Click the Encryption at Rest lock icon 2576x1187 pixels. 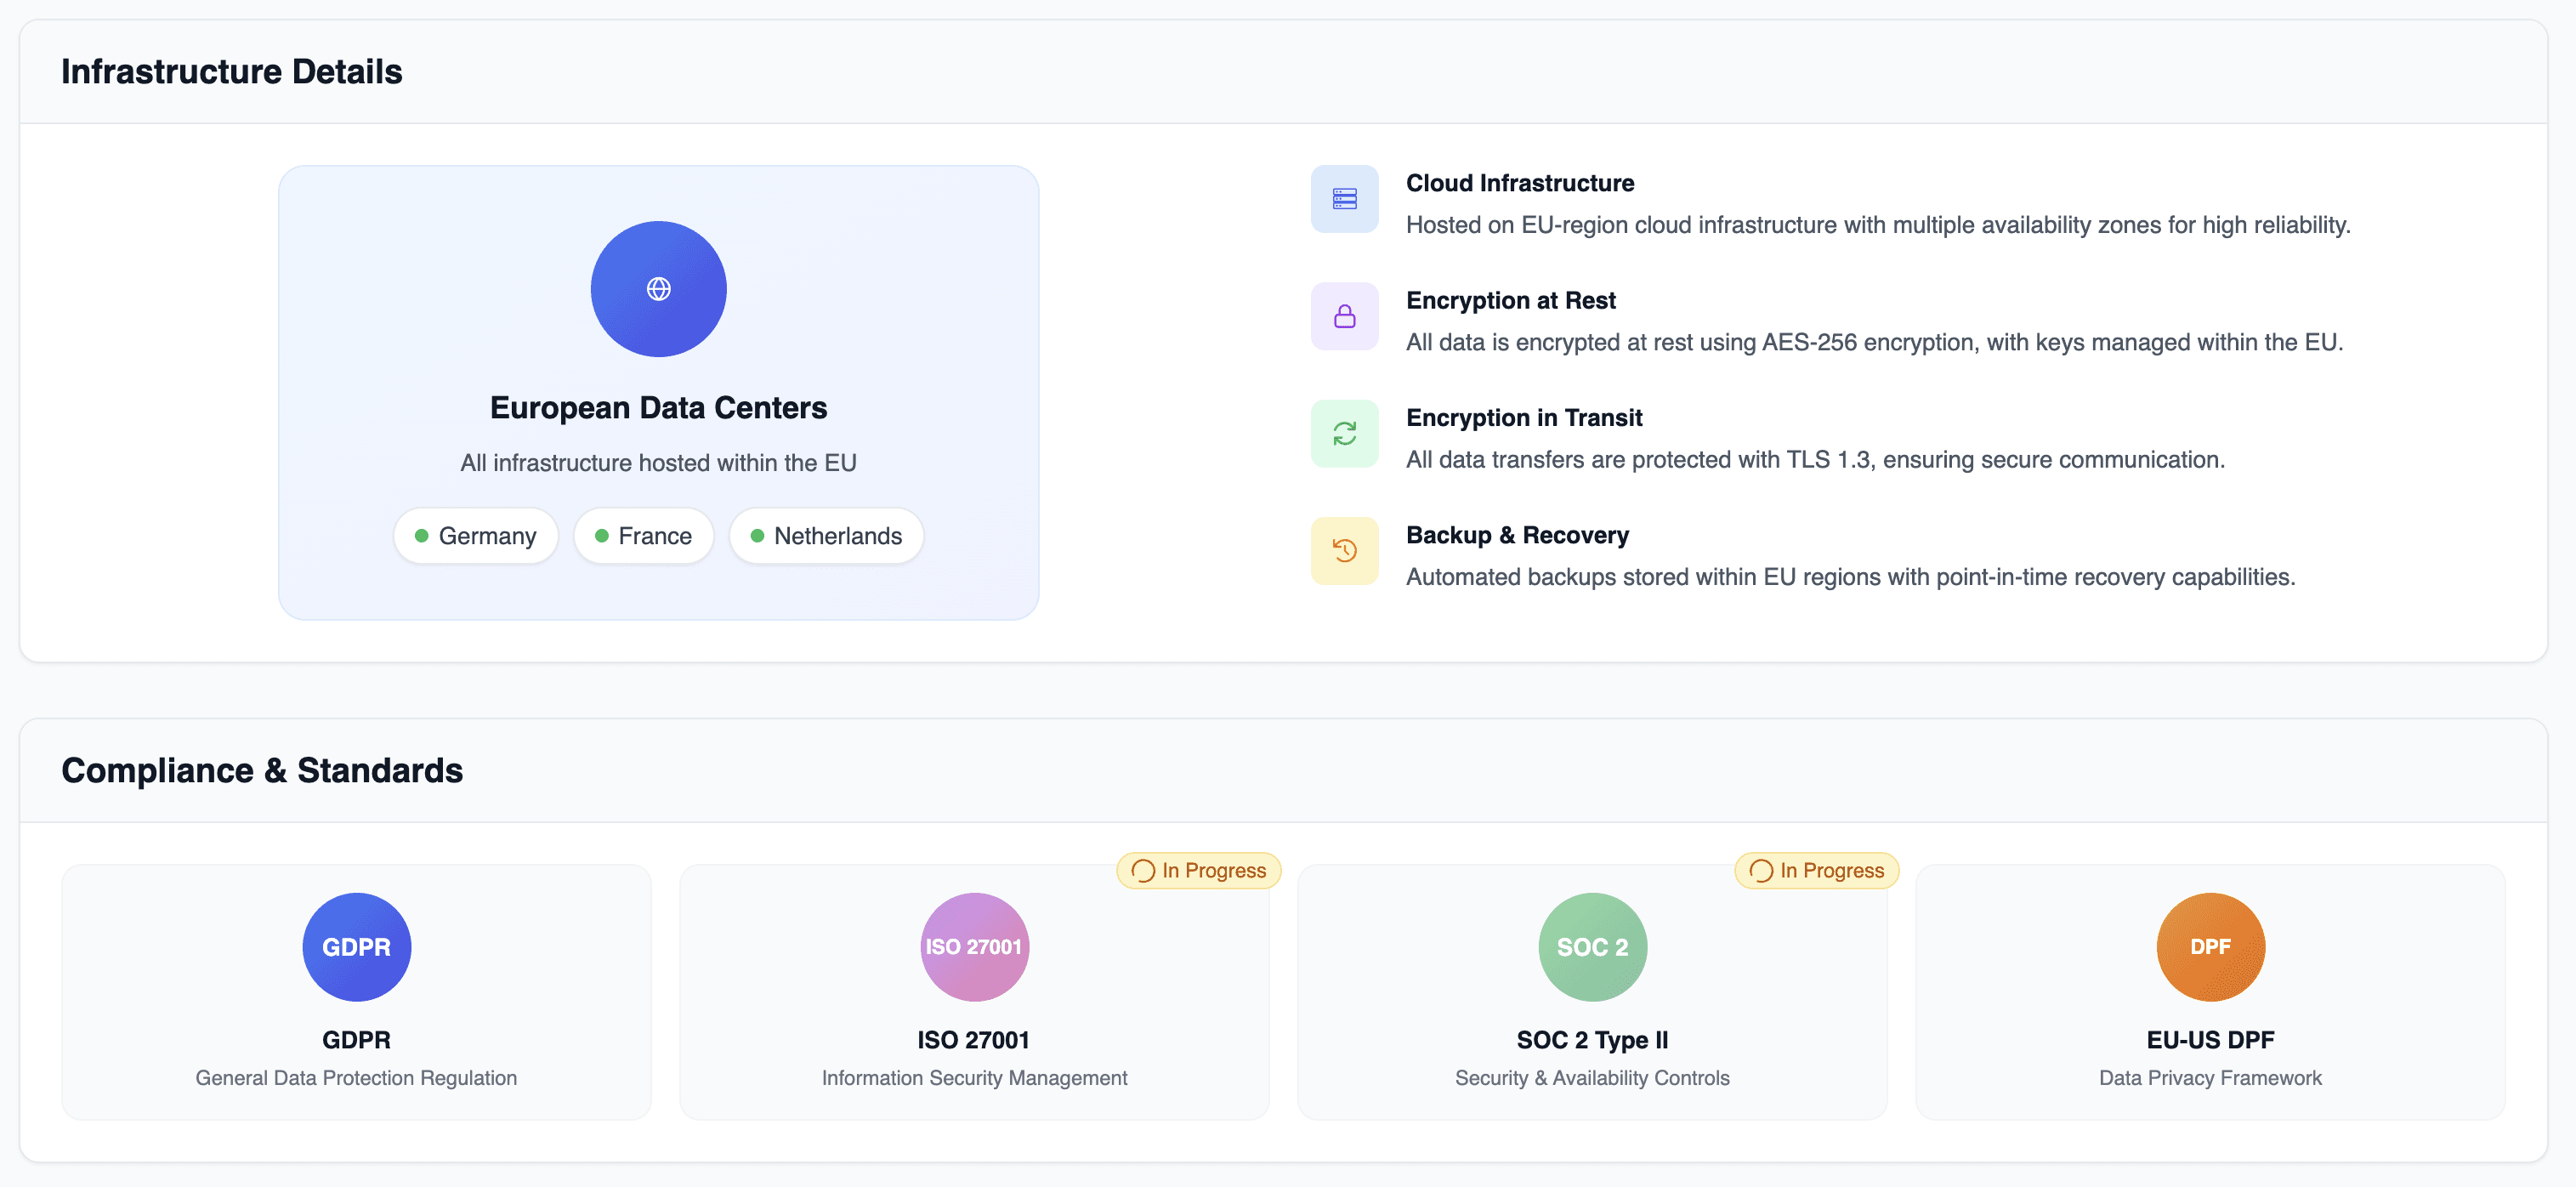coord(1344,317)
